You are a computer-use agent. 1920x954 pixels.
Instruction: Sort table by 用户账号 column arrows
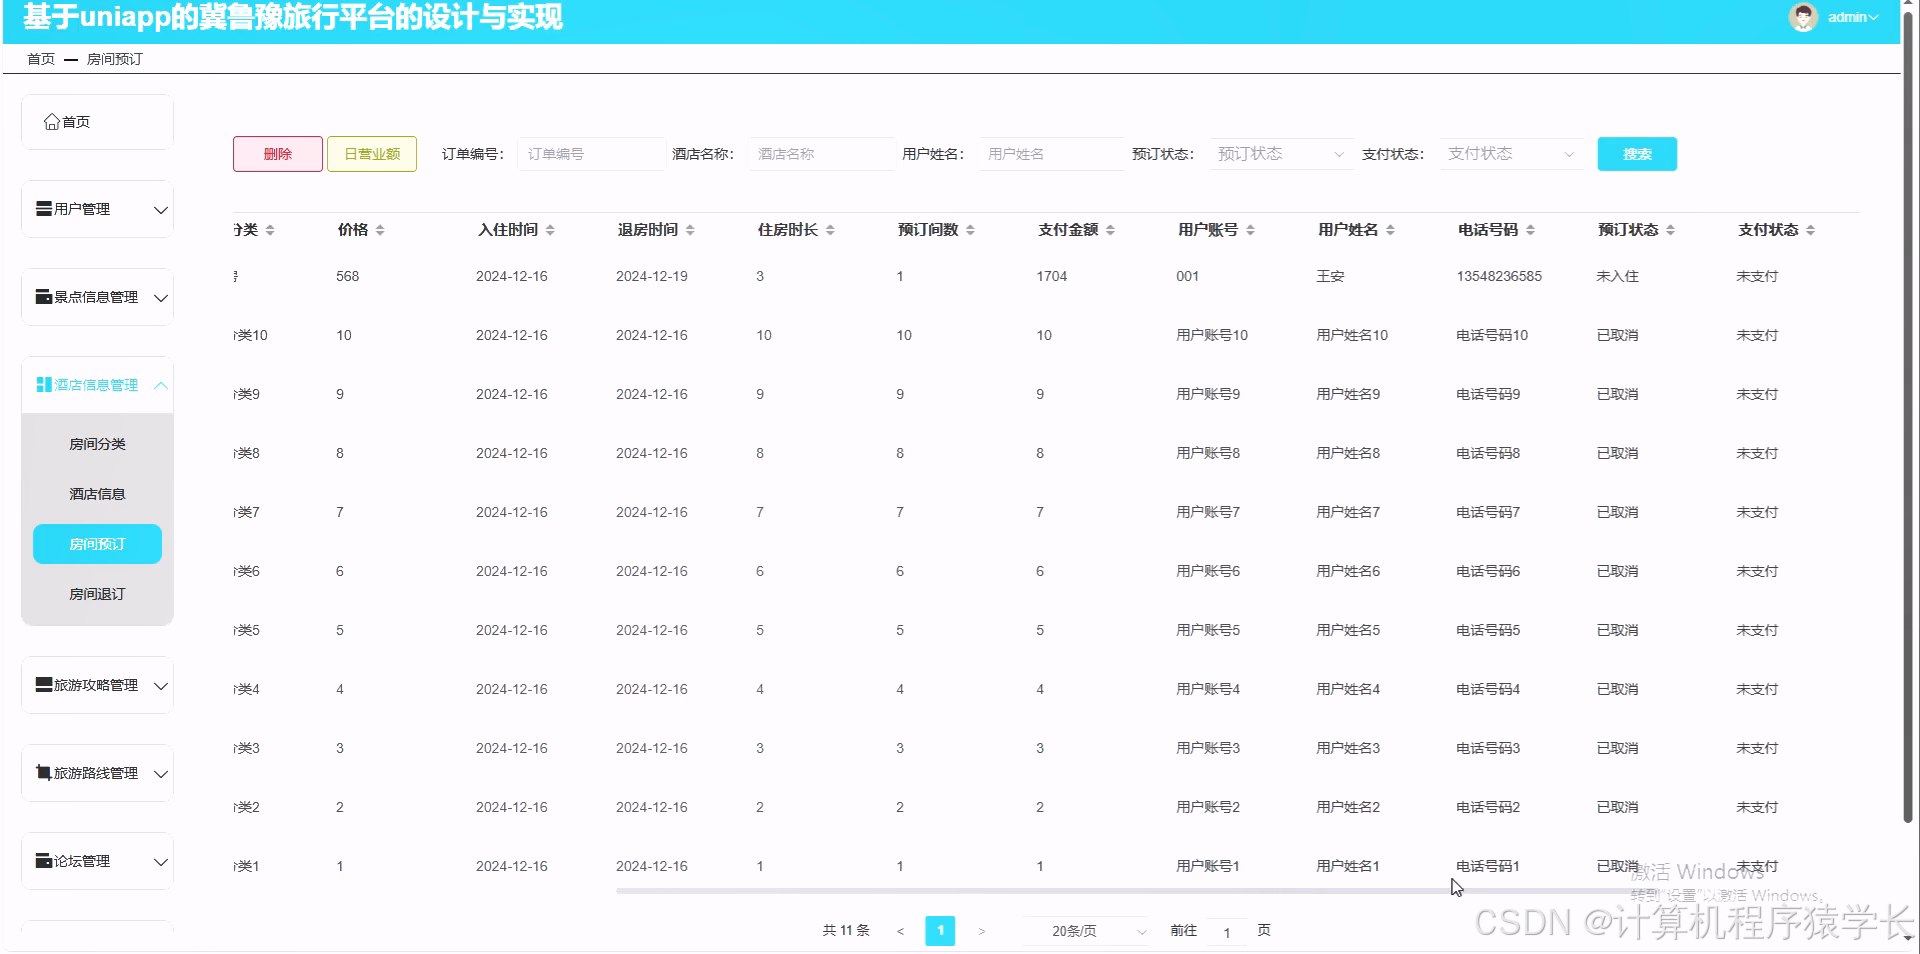point(1250,230)
